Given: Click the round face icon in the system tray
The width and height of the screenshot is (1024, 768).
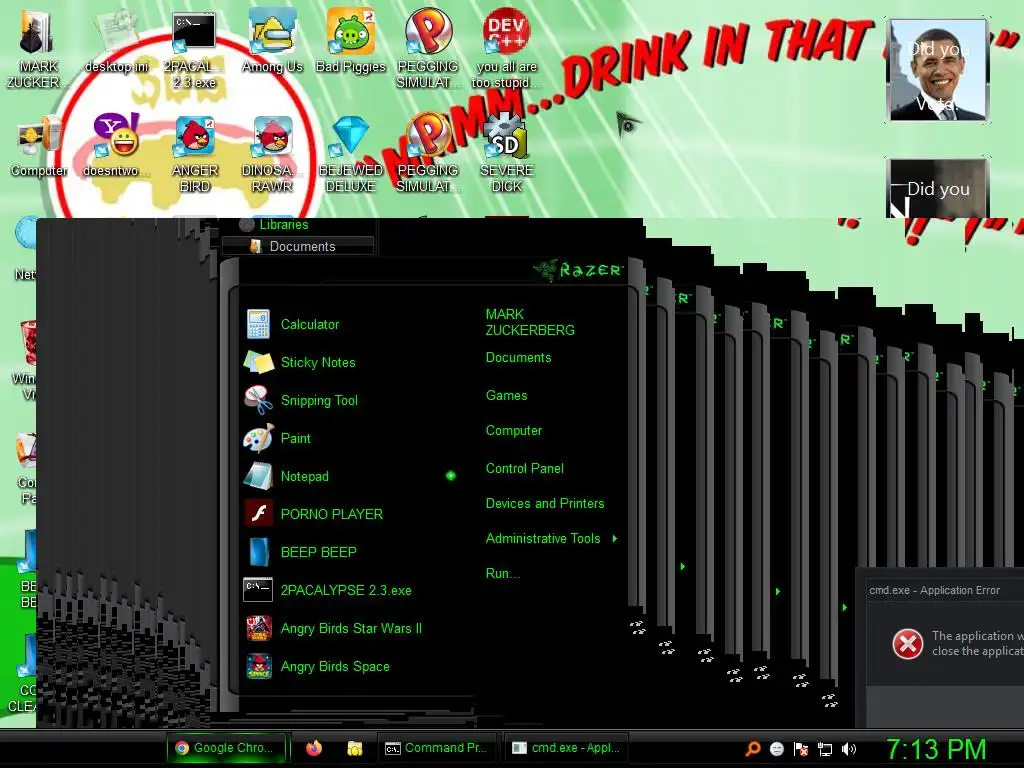Looking at the screenshot, I should coord(776,749).
